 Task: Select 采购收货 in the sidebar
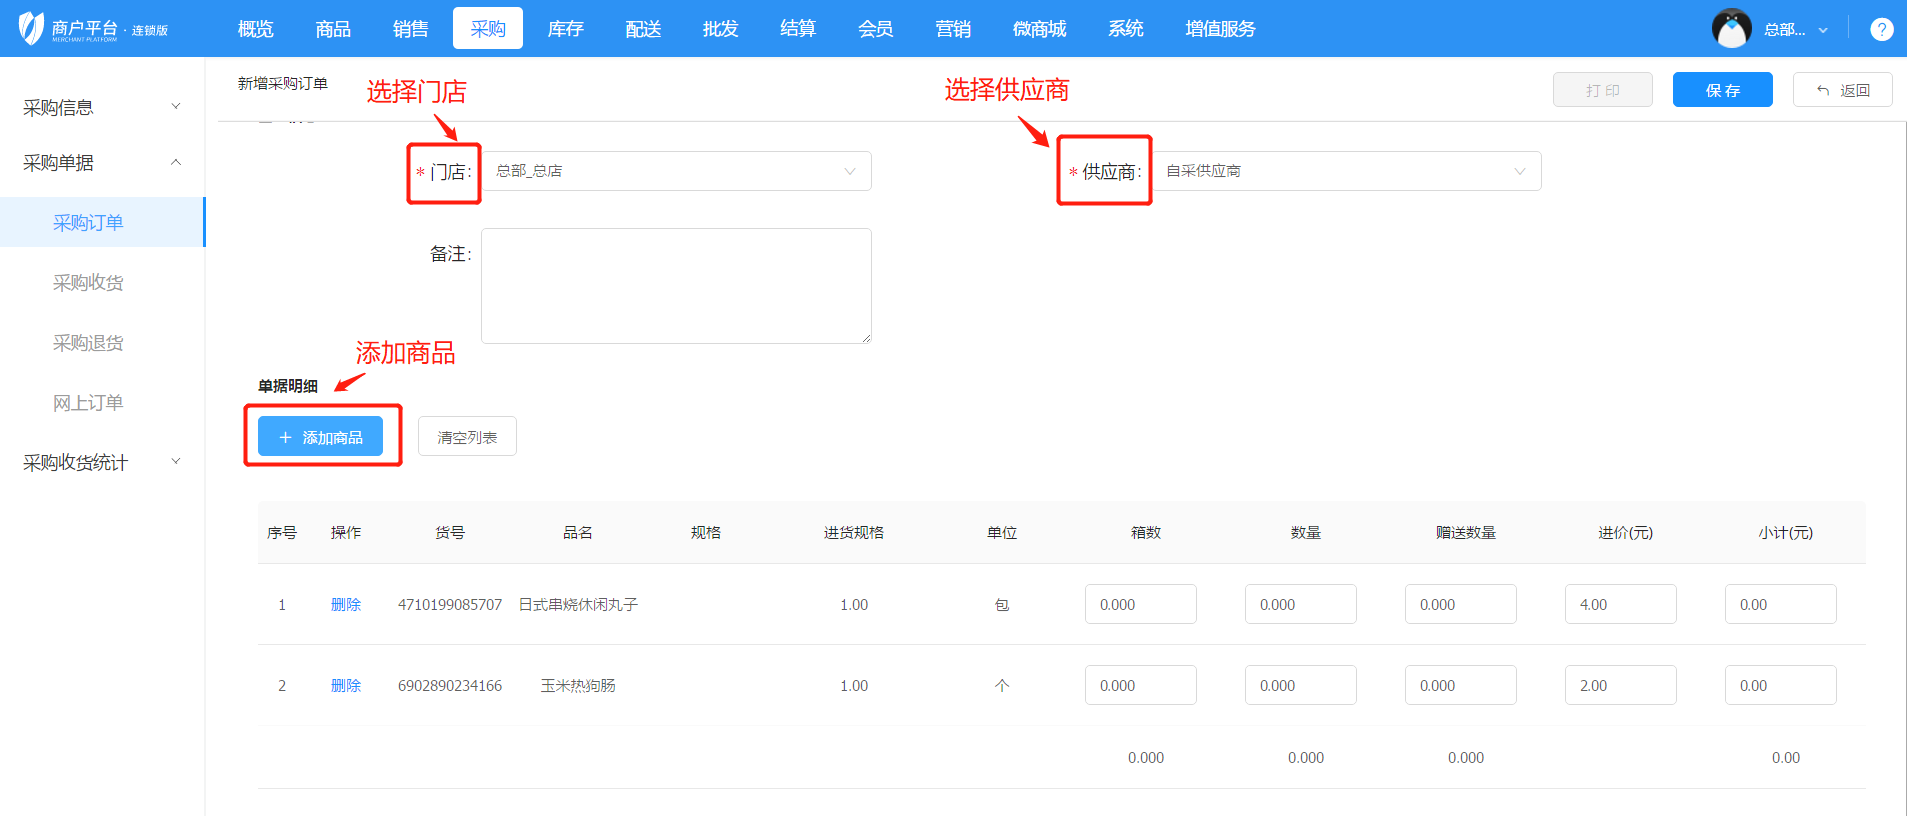pos(88,283)
